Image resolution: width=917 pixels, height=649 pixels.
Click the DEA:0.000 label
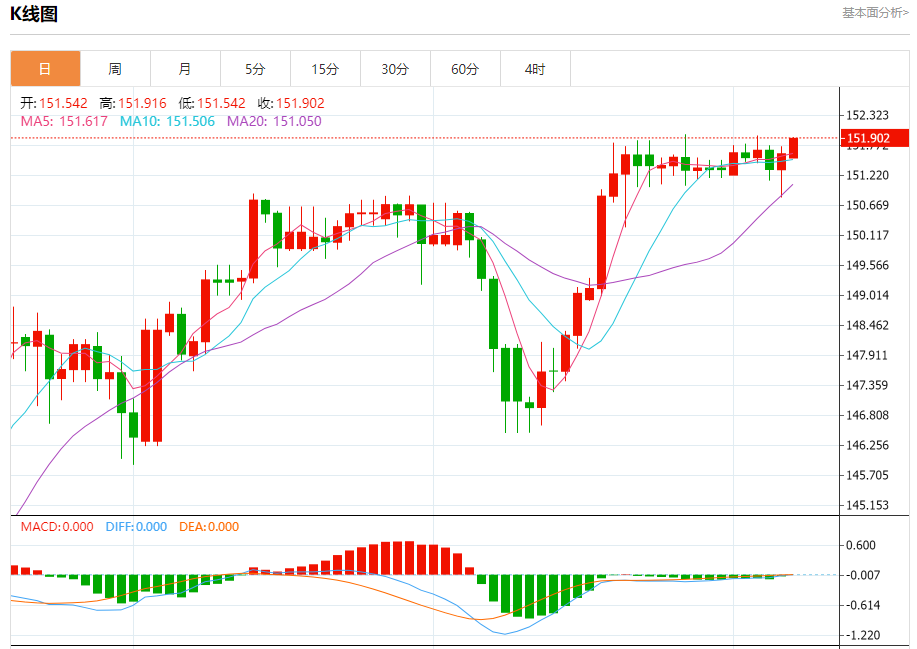click(209, 527)
